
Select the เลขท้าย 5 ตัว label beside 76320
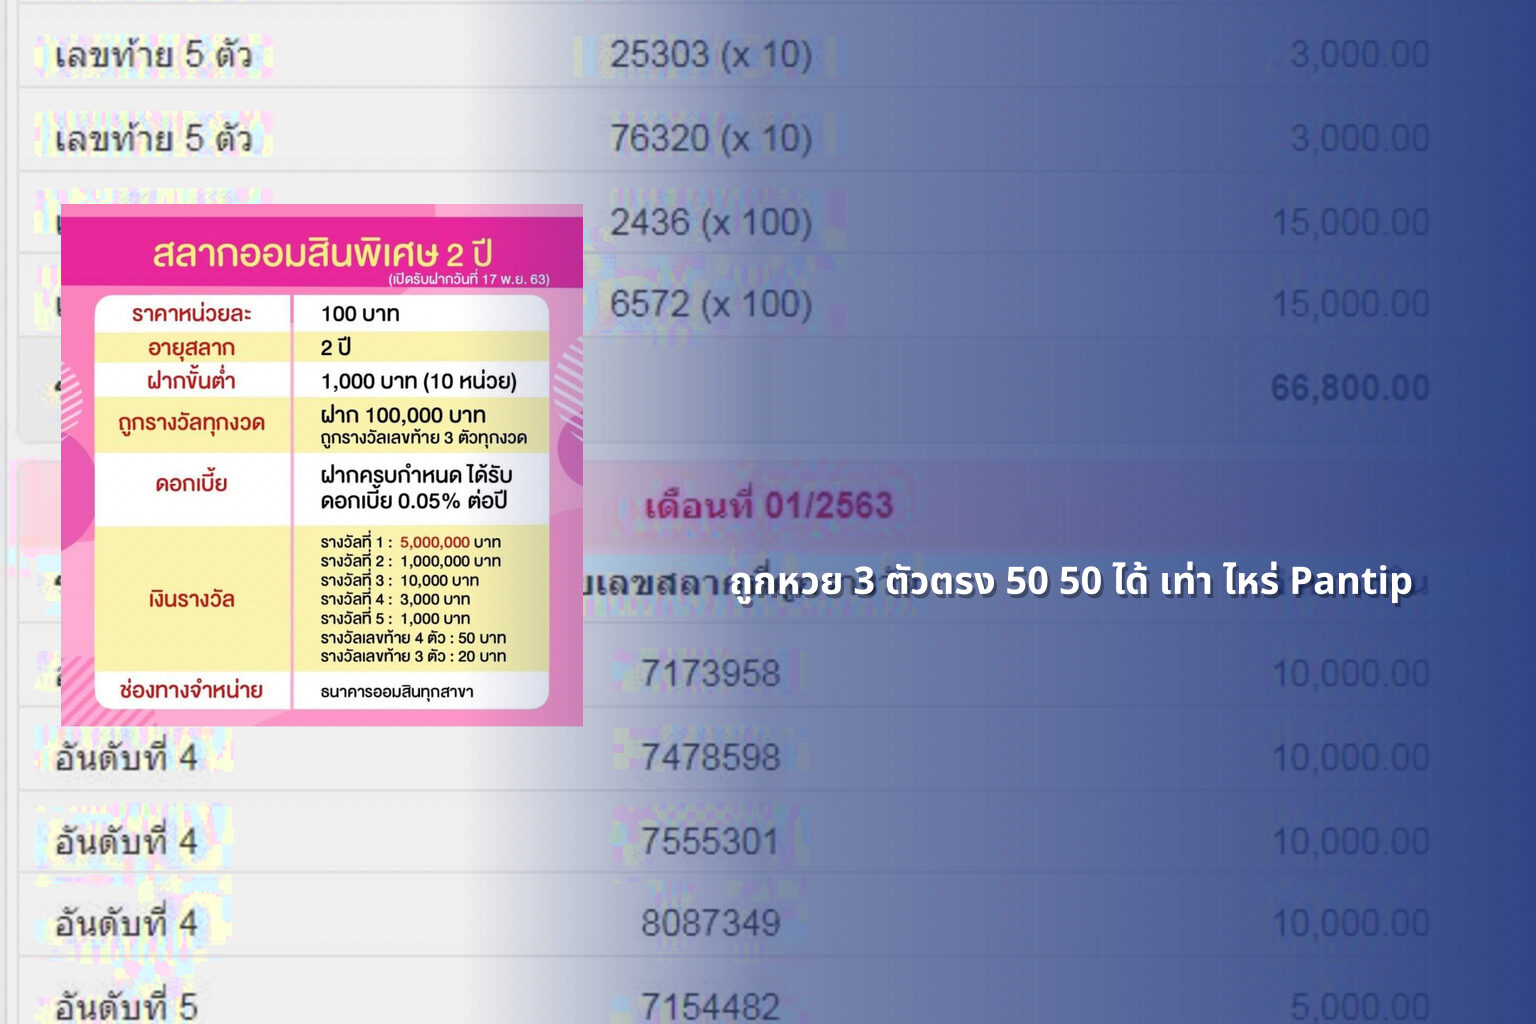point(153,138)
